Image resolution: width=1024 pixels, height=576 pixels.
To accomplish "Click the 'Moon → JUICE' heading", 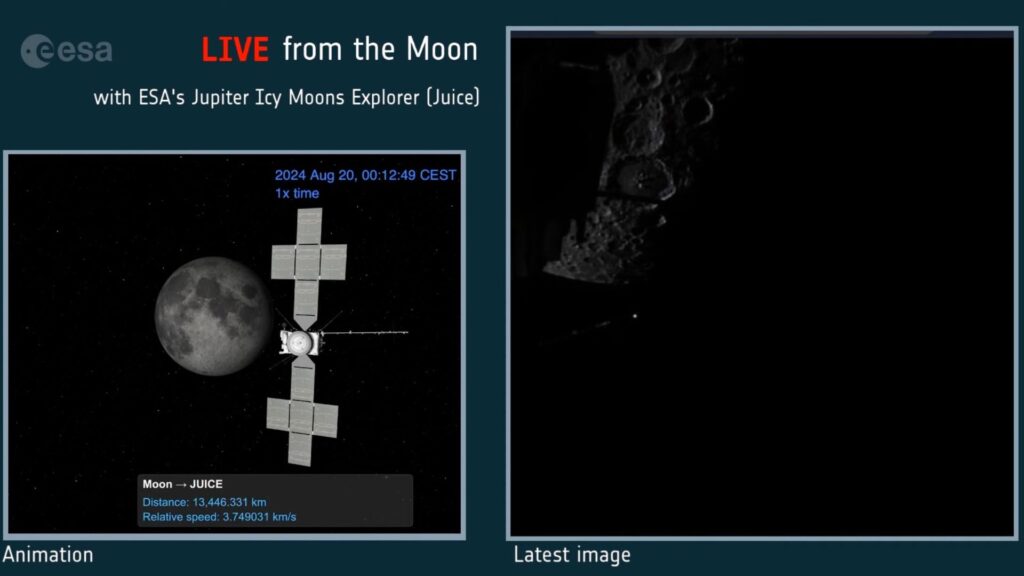I will pos(182,484).
